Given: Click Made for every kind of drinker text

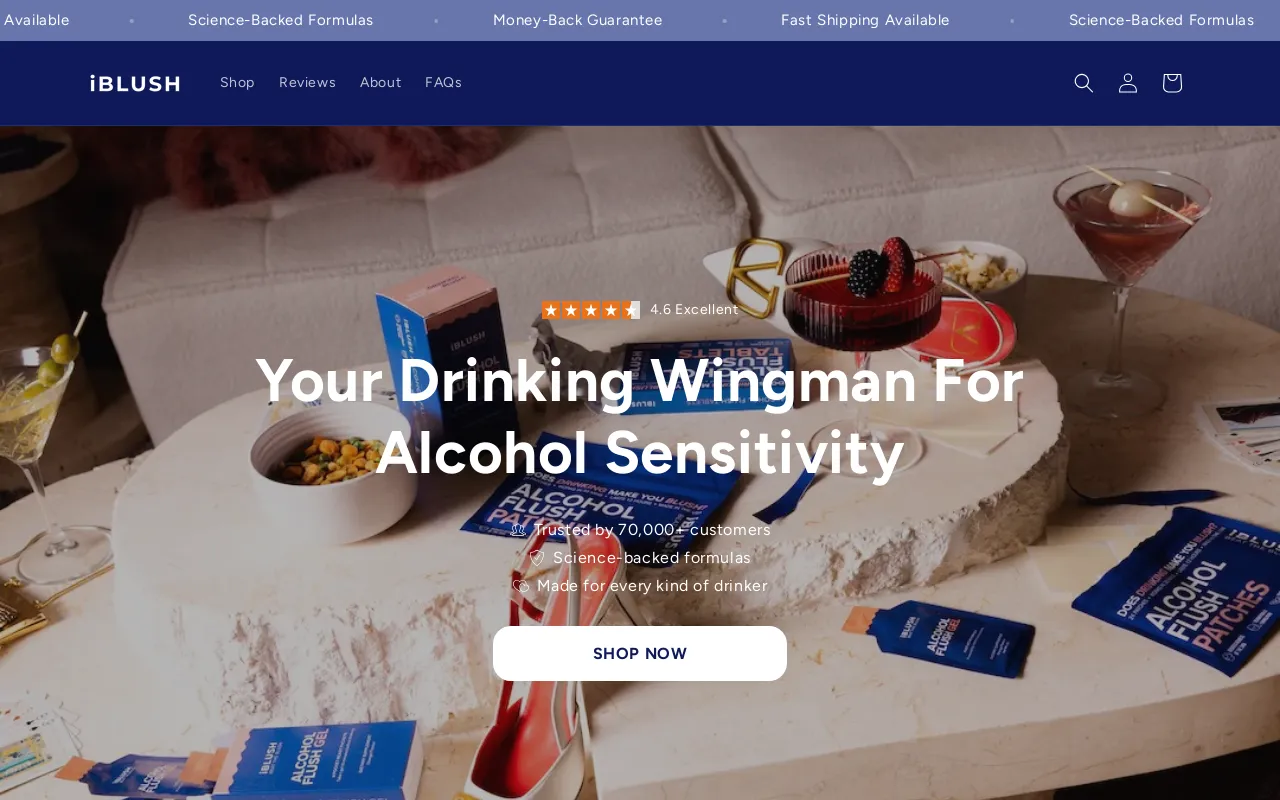Looking at the screenshot, I should click(x=652, y=586).
